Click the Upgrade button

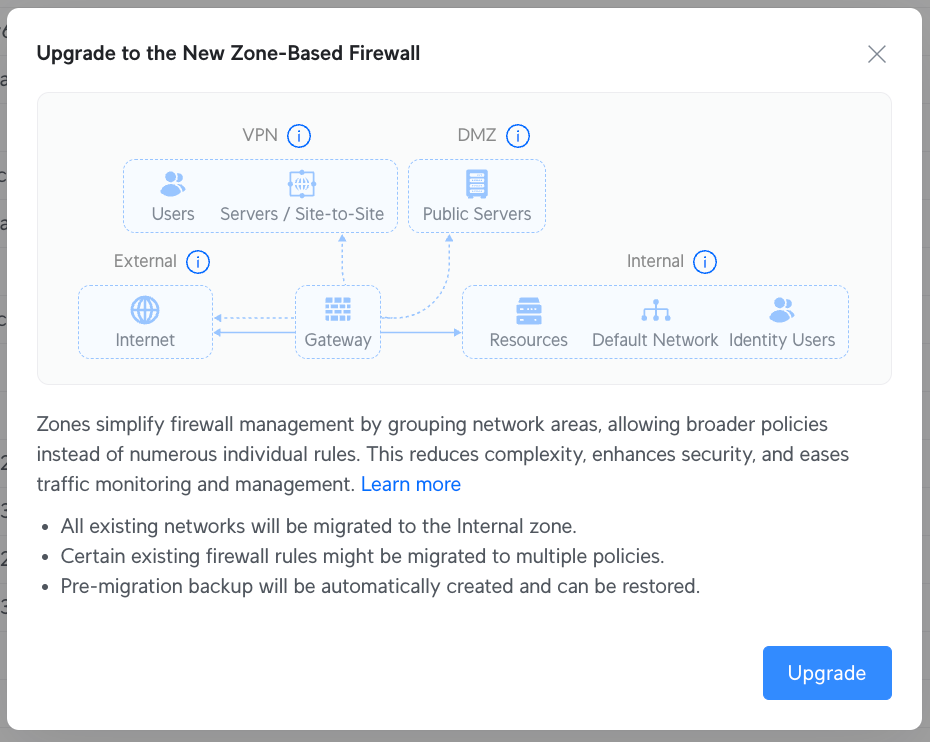[826, 672]
